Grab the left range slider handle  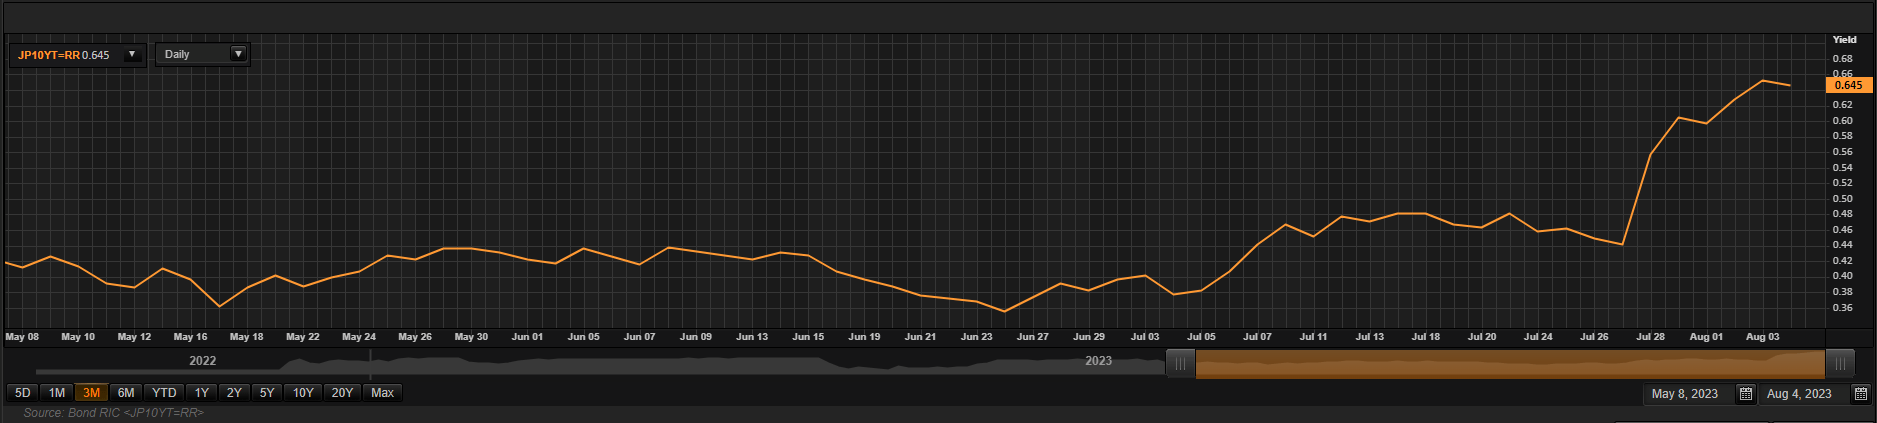pyautogui.click(x=1181, y=364)
